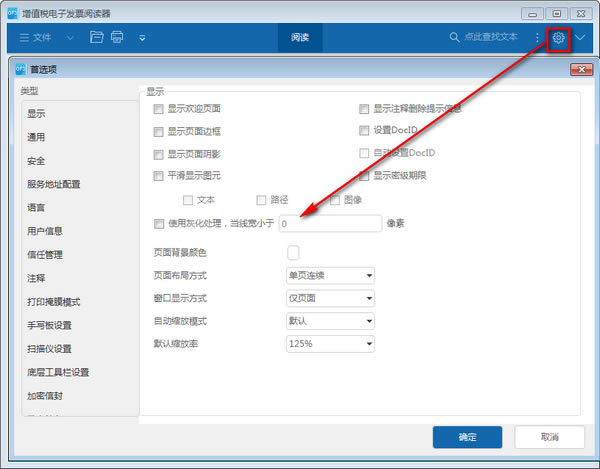600x469 pixels.
Task: Click the search magnifier icon
Action: coord(454,37)
